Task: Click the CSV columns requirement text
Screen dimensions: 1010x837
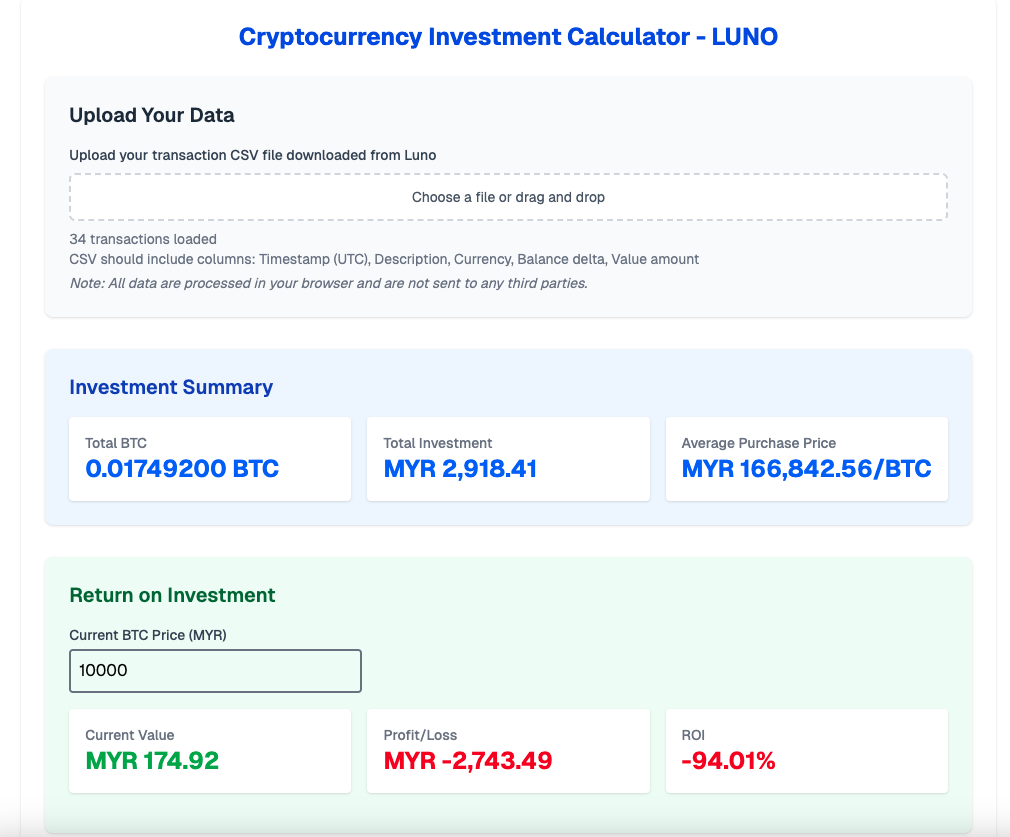Action: click(x=384, y=259)
